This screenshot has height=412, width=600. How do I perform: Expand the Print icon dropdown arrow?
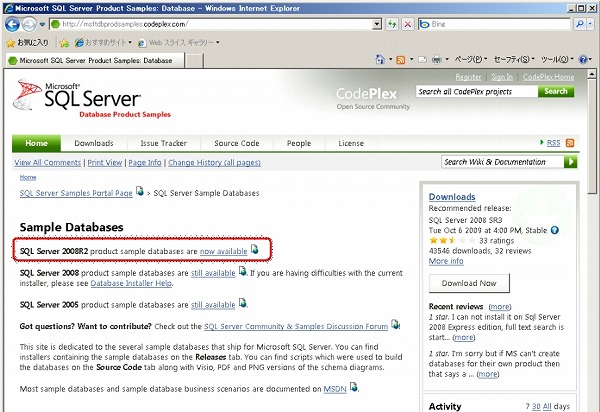pos(447,59)
